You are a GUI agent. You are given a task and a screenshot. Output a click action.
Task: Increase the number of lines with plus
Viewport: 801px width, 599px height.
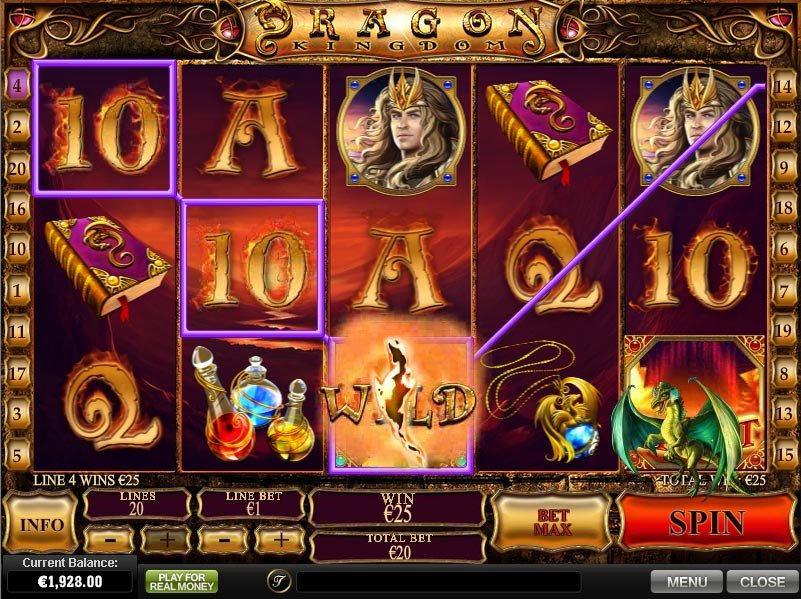pyautogui.click(x=166, y=539)
